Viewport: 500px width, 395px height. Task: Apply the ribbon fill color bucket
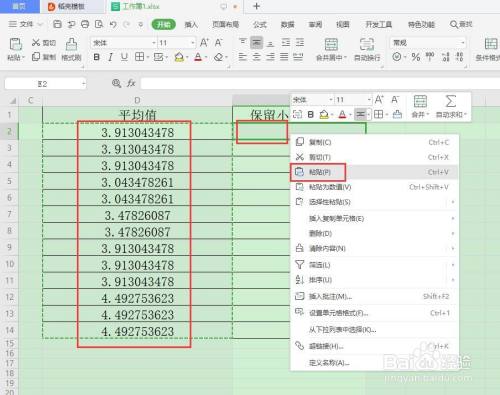pyautogui.click(x=179, y=57)
